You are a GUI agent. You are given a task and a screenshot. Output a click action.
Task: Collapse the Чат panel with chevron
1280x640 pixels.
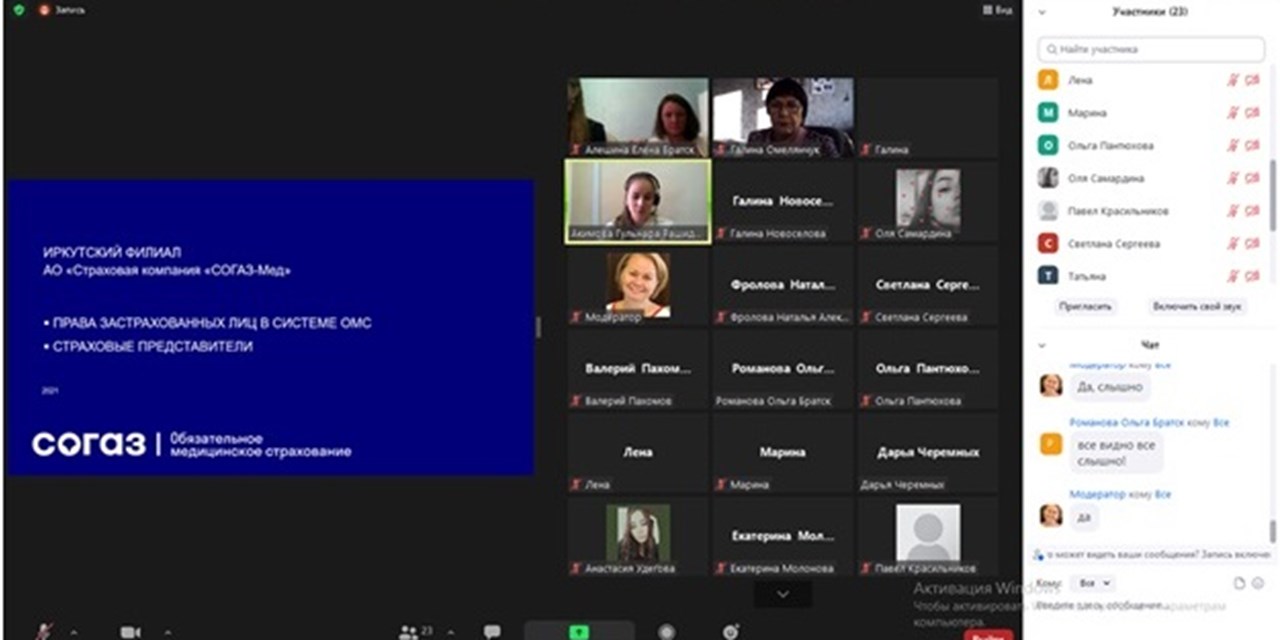click(1042, 345)
